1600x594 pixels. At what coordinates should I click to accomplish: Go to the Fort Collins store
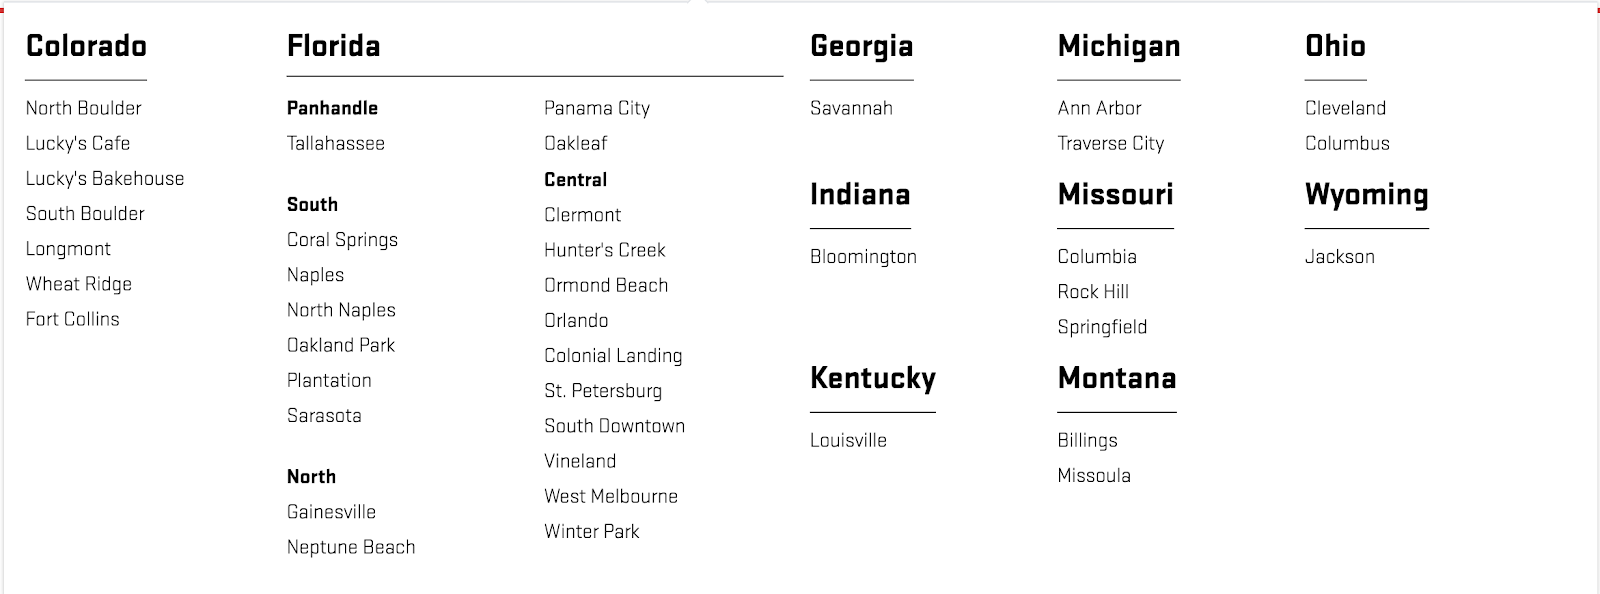tap(72, 319)
